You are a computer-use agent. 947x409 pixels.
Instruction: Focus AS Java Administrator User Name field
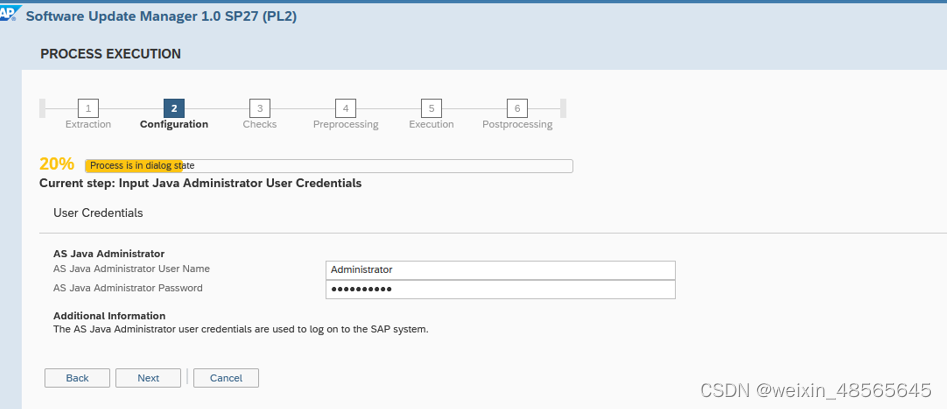[x=500, y=270]
